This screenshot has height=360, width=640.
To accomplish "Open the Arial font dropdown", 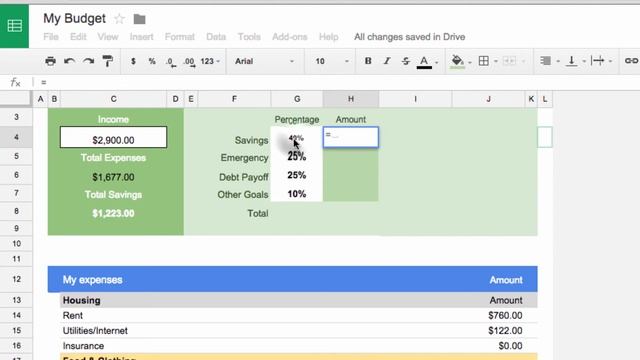I will [264, 61].
